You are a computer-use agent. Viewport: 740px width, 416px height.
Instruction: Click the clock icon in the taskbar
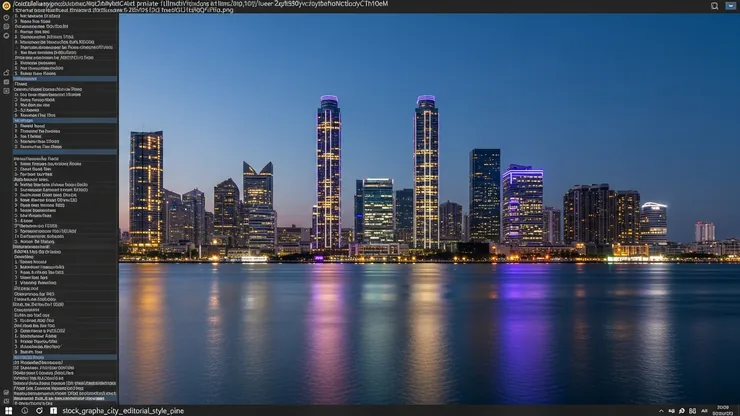(x=25, y=411)
